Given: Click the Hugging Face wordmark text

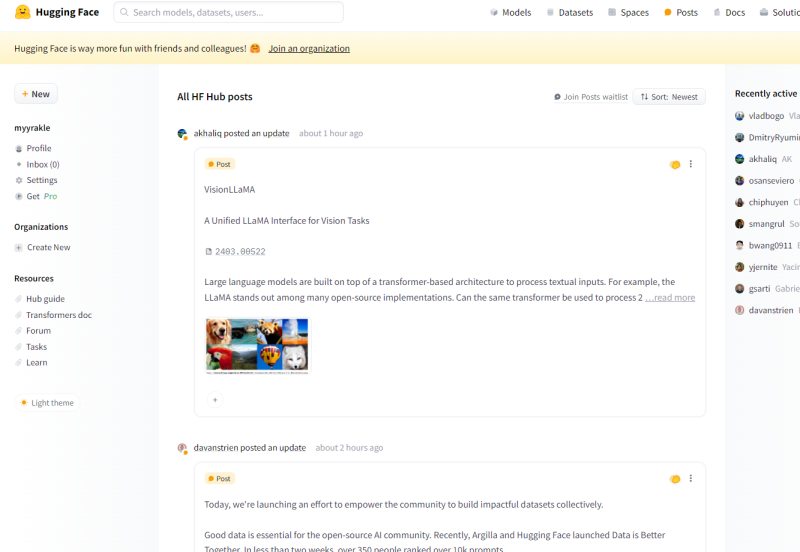Looking at the screenshot, I should click(67, 12).
